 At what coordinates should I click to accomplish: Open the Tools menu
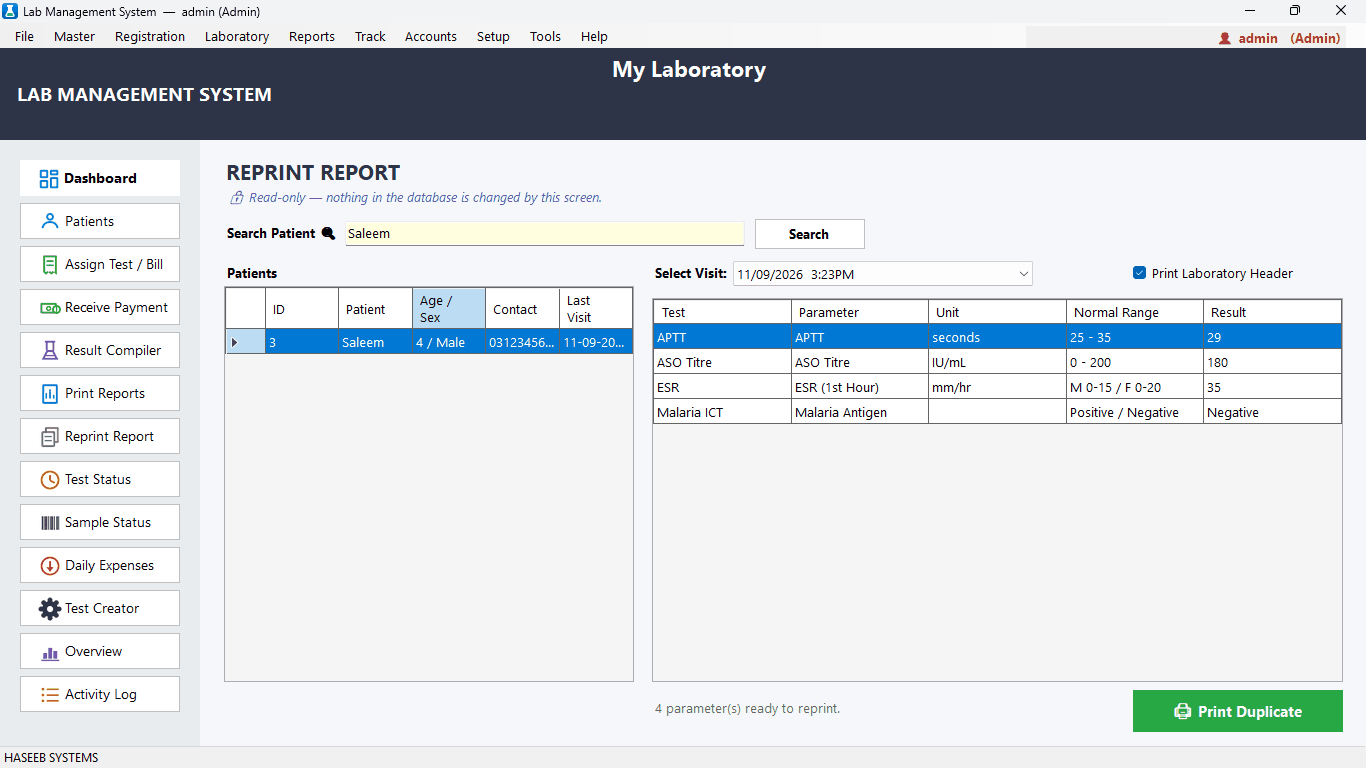tap(545, 36)
